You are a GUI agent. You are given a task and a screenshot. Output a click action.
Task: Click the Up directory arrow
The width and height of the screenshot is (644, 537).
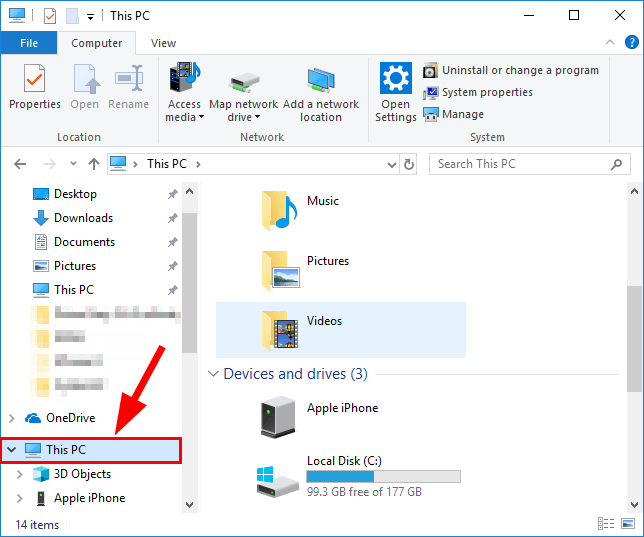point(94,164)
